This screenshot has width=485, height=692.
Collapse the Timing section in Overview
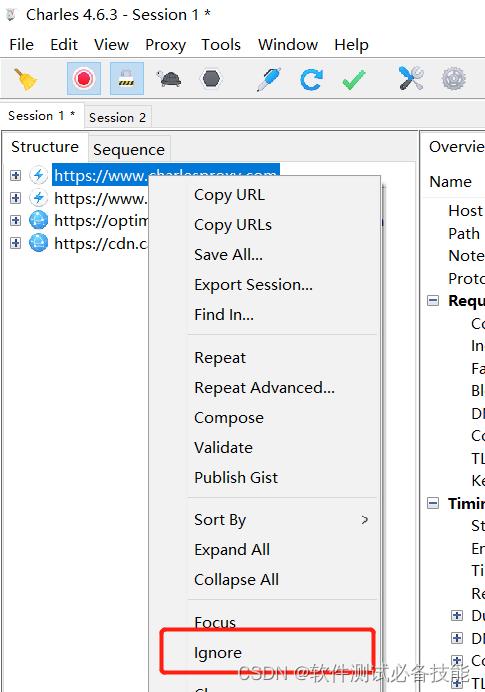[x=433, y=503]
